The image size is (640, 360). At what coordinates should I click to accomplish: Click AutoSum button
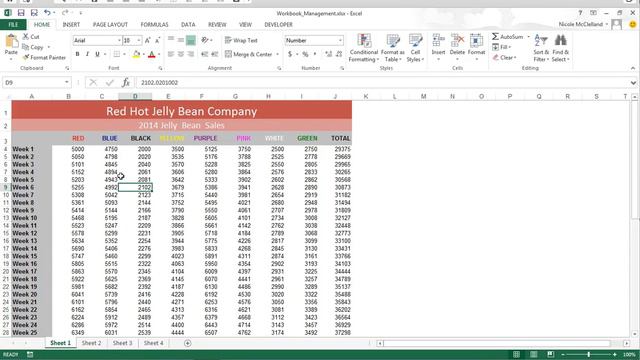coord(507,37)
